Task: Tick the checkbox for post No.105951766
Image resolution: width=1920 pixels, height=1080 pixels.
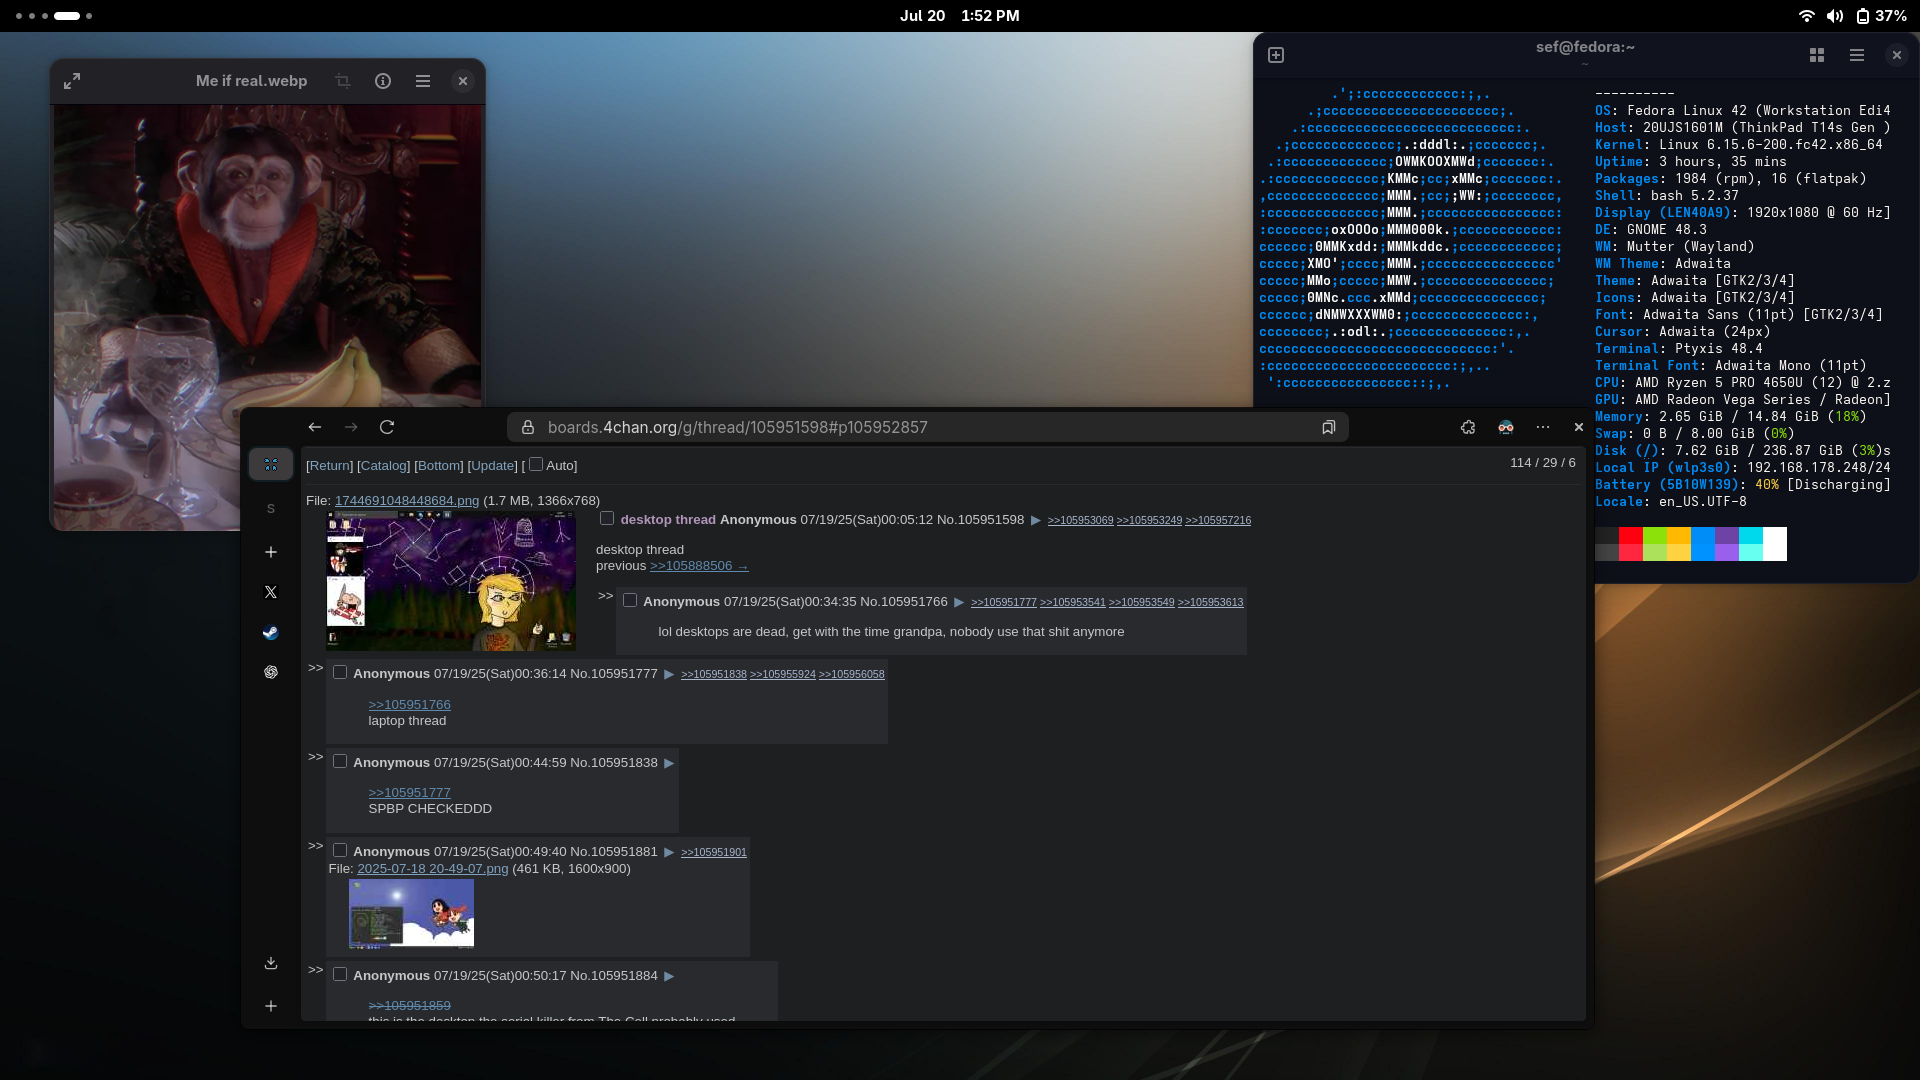Action: tap(630, 600)
